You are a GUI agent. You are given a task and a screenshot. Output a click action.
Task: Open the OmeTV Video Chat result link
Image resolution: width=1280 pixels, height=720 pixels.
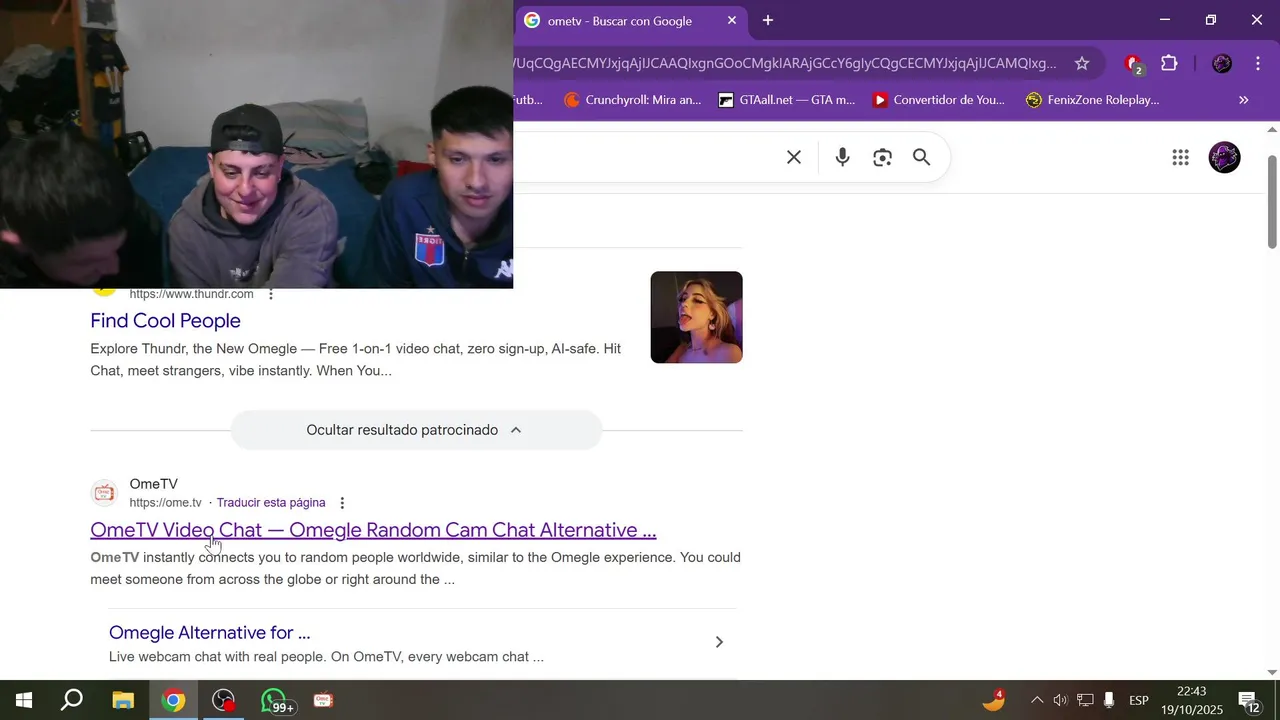373,530
